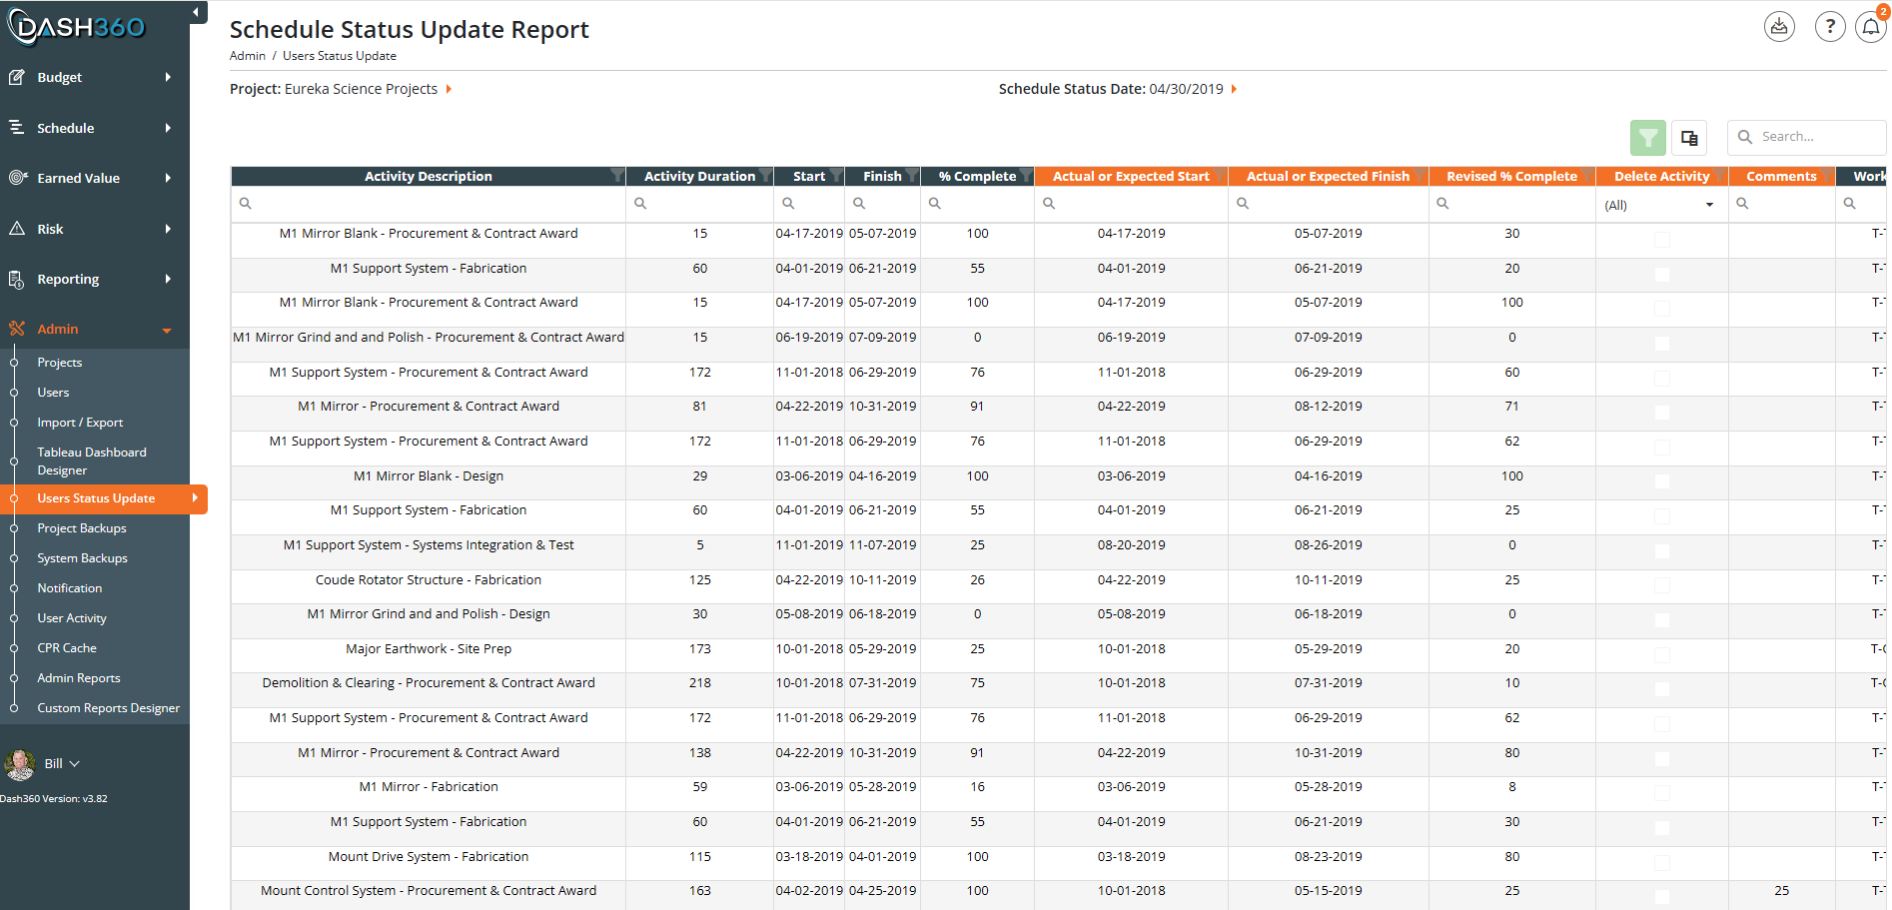Check Delete Activity for Coude Rotator Structure row
The image size is (1892, 910).
1662,586
